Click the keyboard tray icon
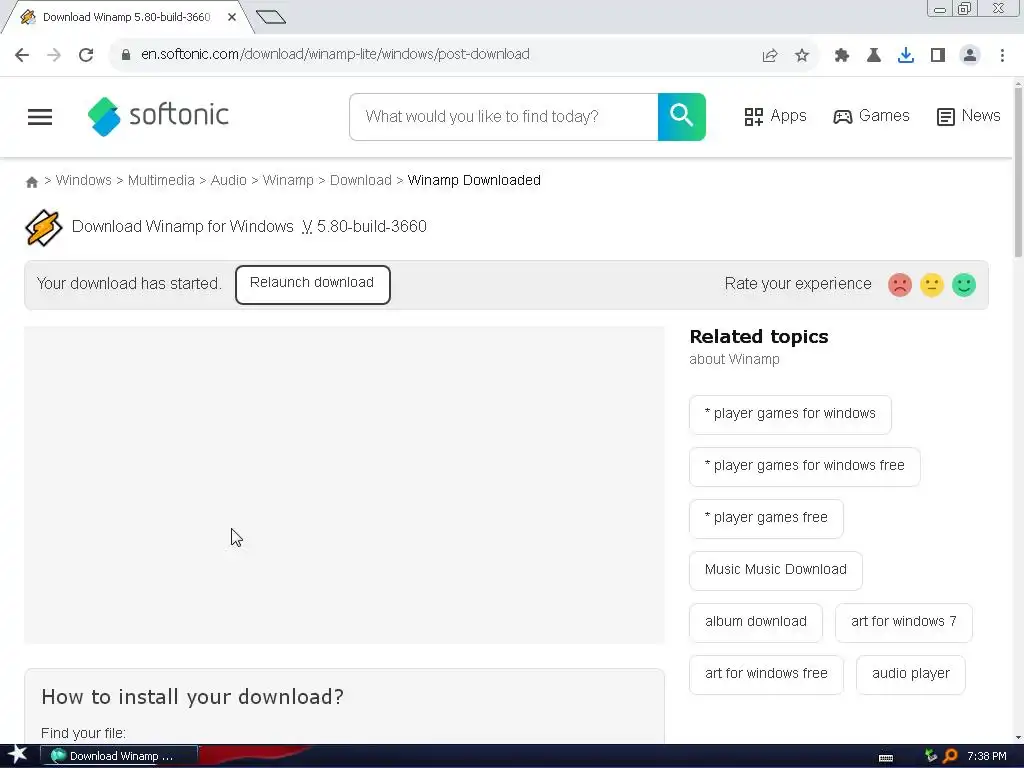The image size is (1024, 768). [886, 758]
